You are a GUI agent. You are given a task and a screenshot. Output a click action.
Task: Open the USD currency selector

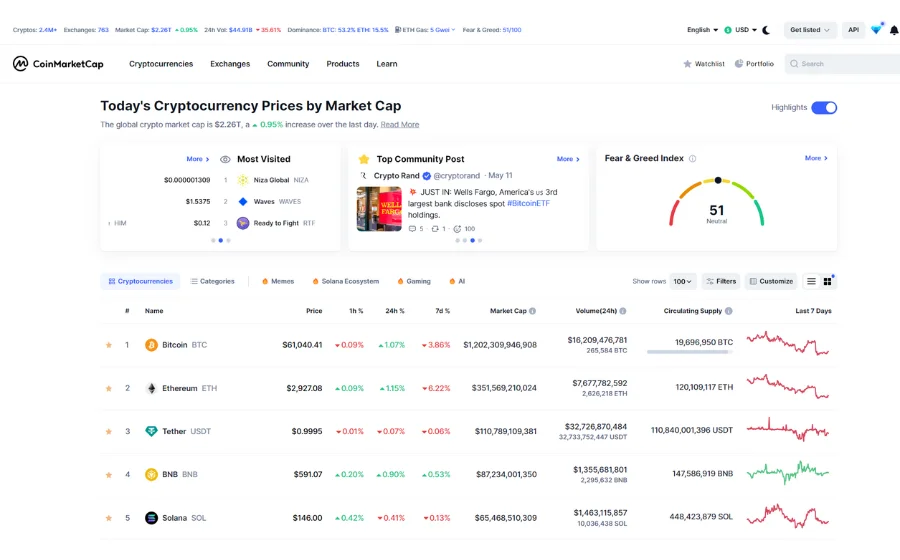click(x=740, y=30)
